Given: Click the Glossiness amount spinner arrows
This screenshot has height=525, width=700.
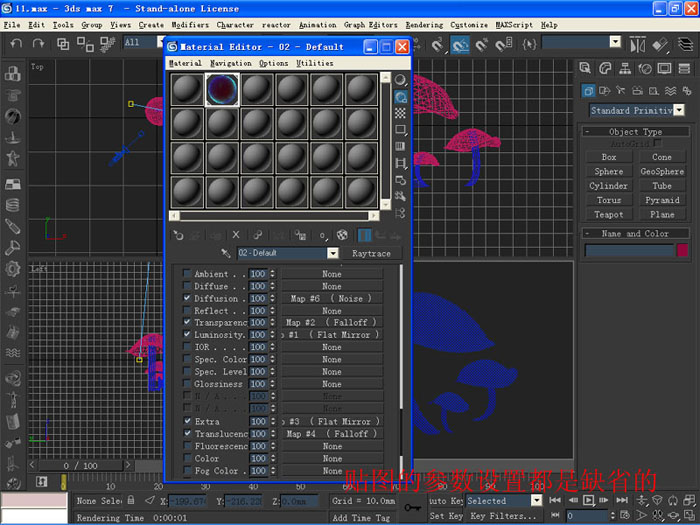Looking at the screenshot, I should (x=272, y=383).
